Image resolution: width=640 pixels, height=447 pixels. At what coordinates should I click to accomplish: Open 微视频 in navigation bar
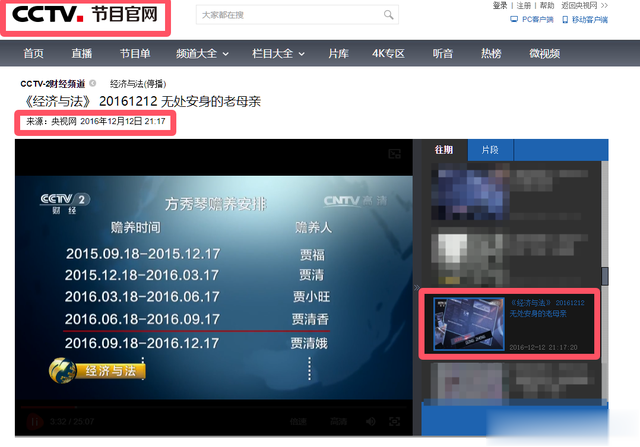[x=544, y=53]
